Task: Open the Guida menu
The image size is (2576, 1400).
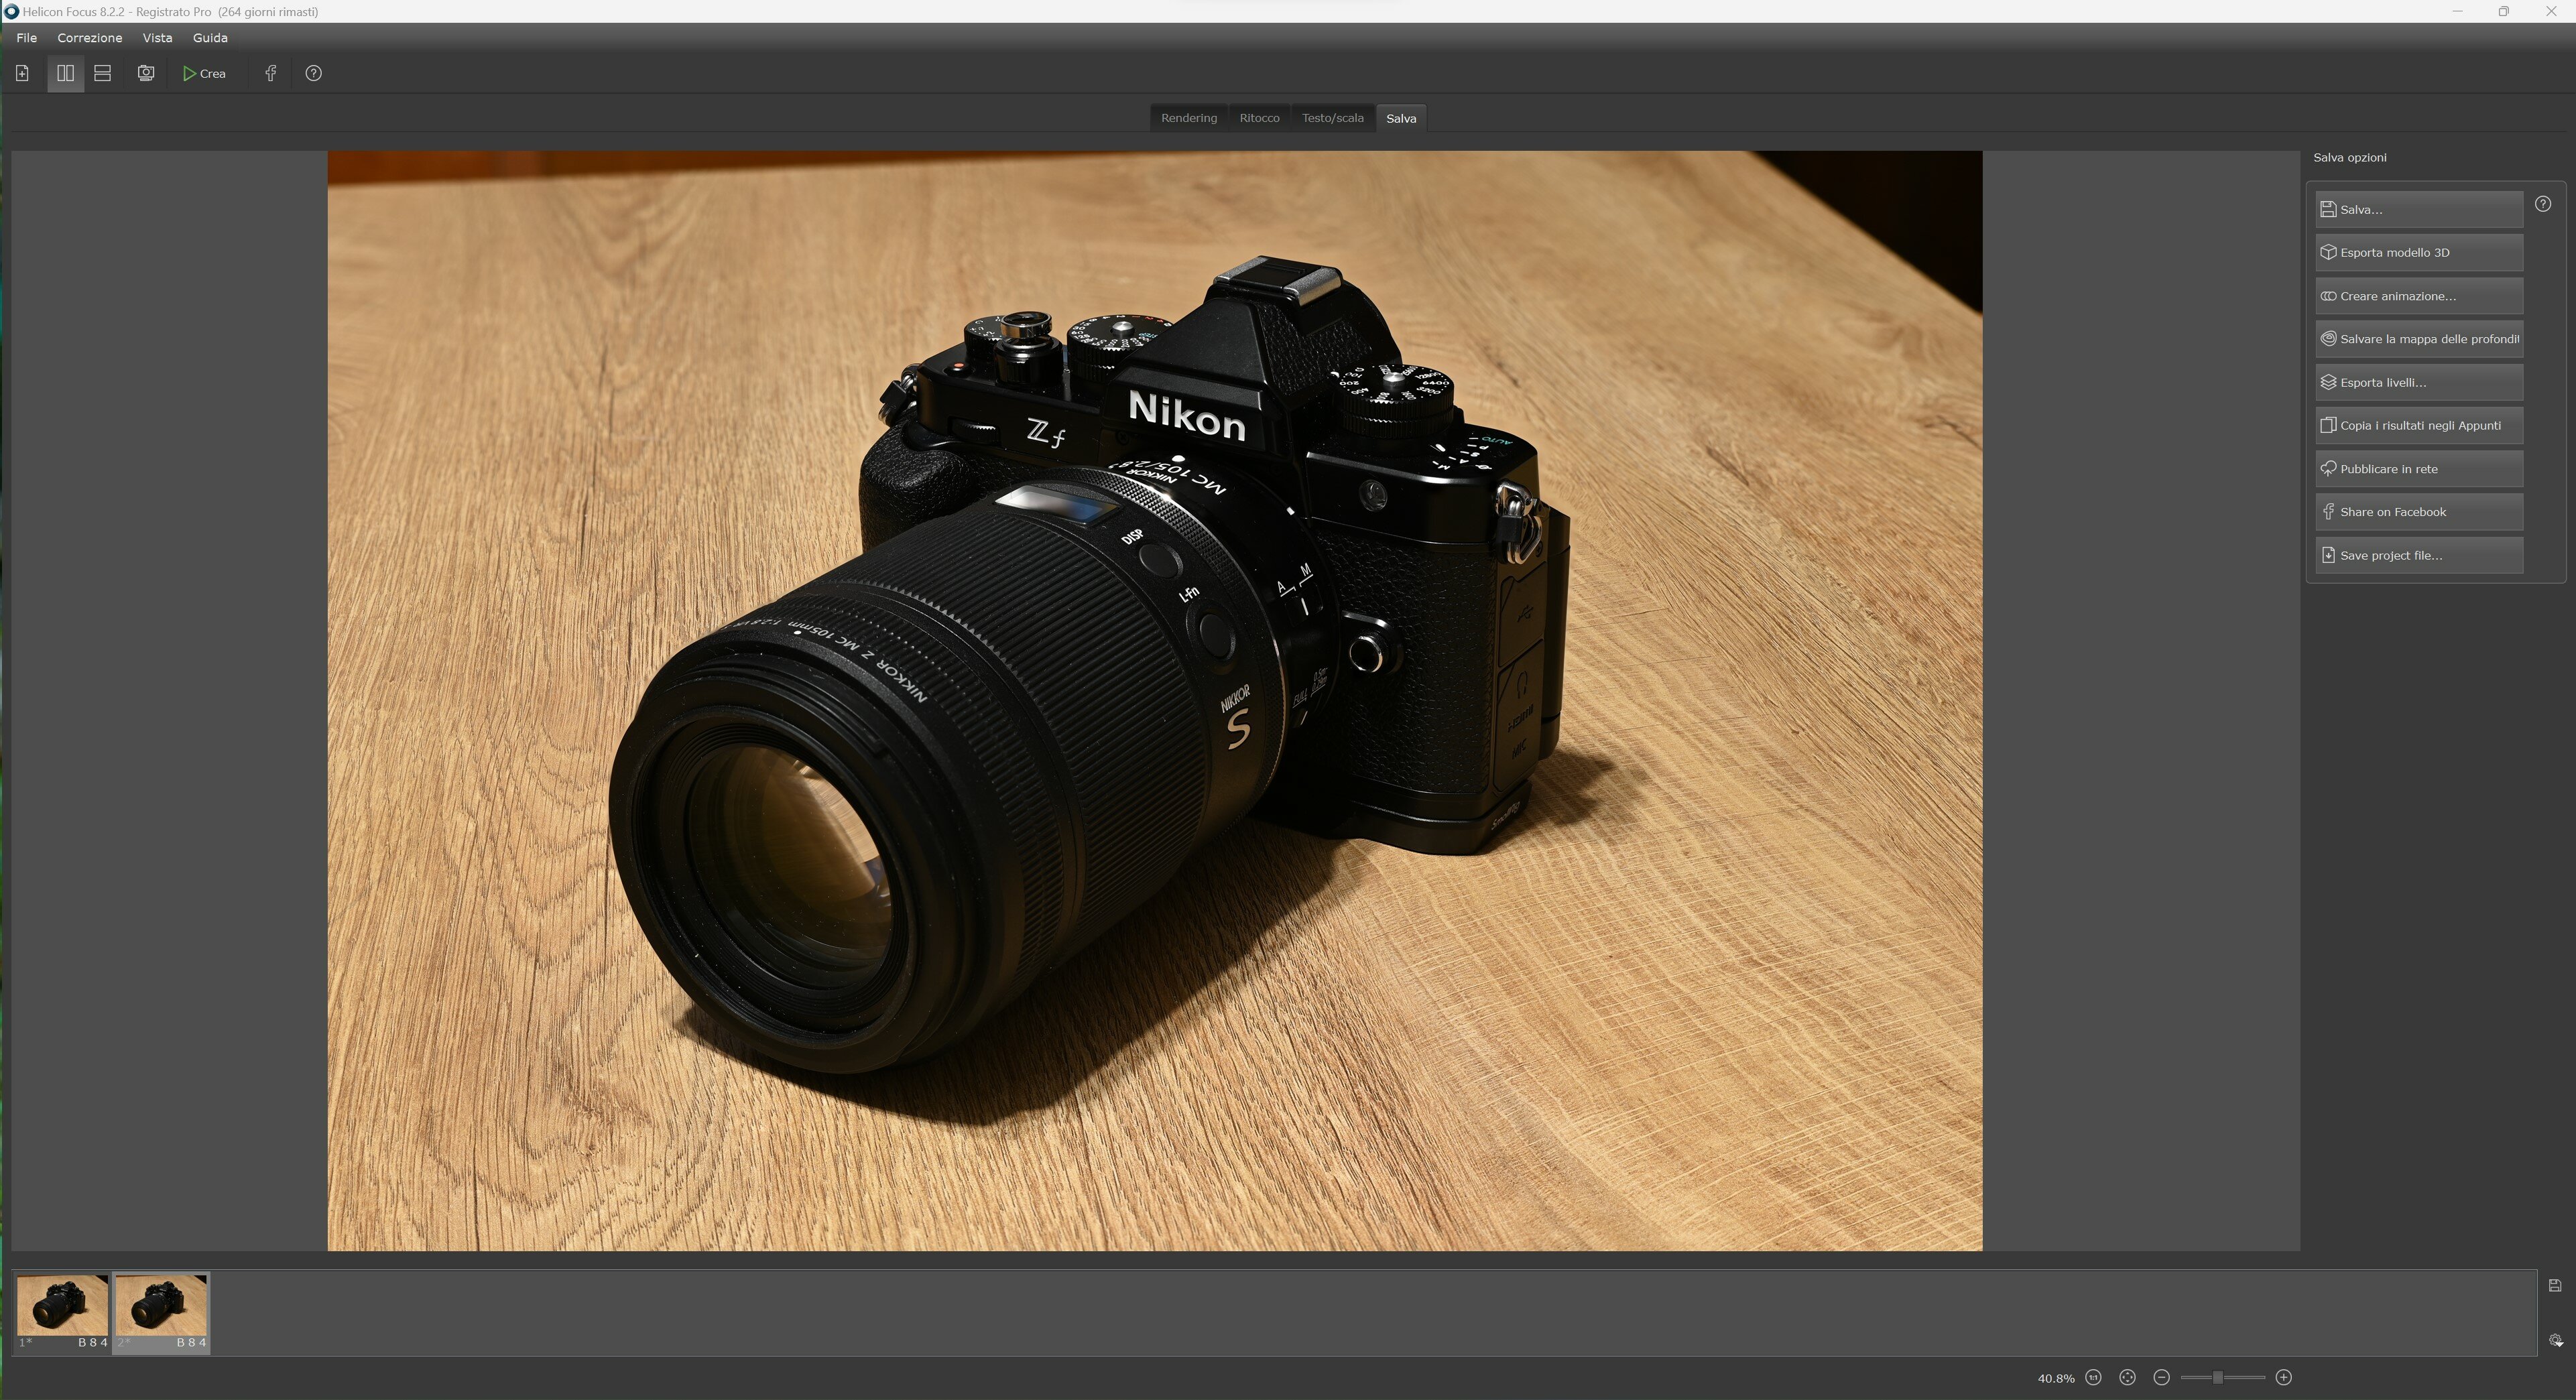Action: tap(210, 38)
